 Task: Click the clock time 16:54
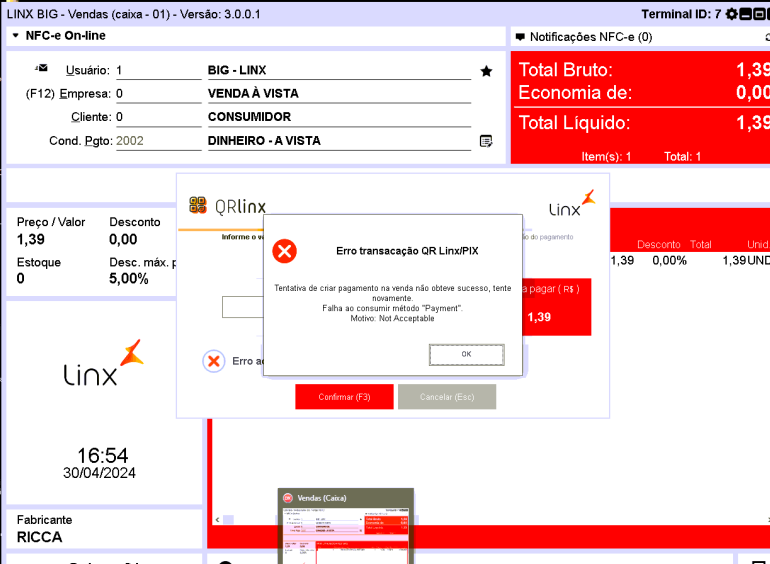[x=103, y=456]
